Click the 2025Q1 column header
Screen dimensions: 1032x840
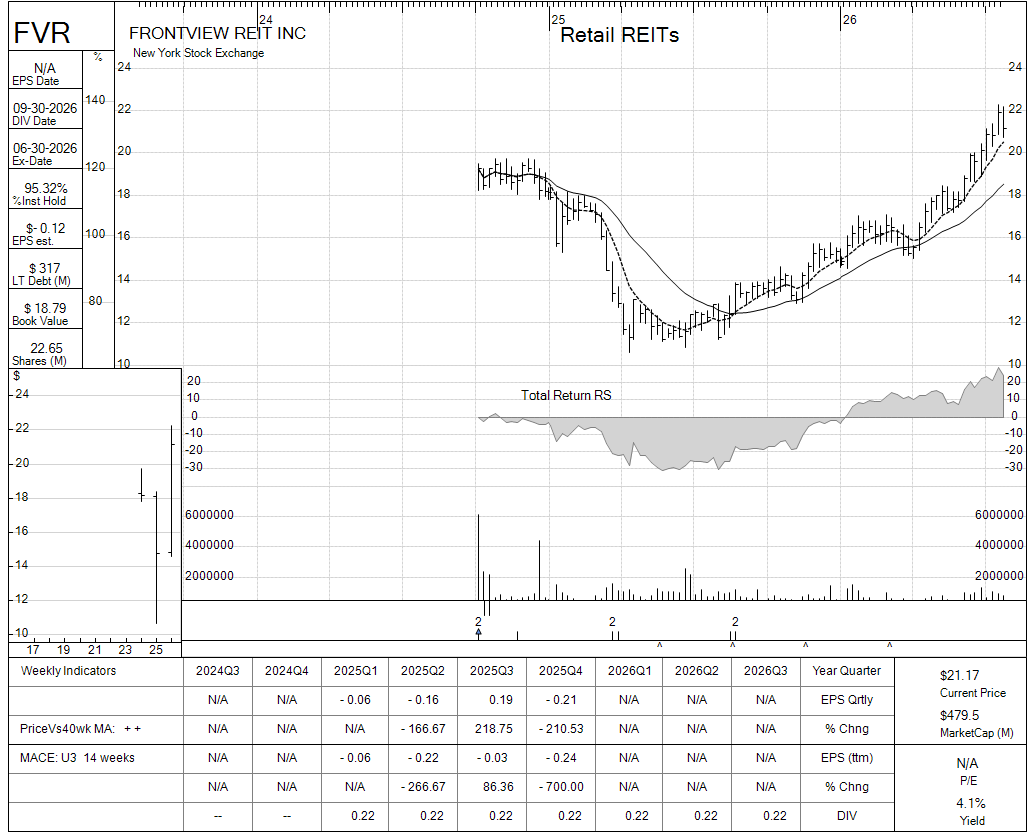[x=355, y=671]
